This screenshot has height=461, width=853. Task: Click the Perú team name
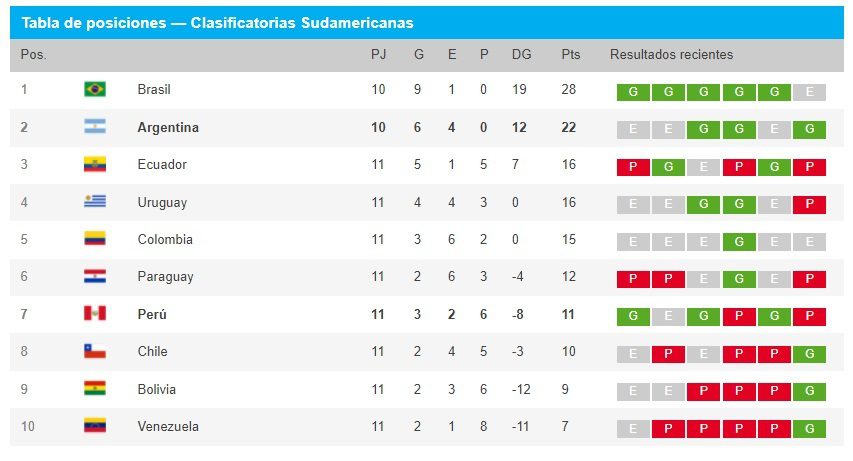click(152, 314)
